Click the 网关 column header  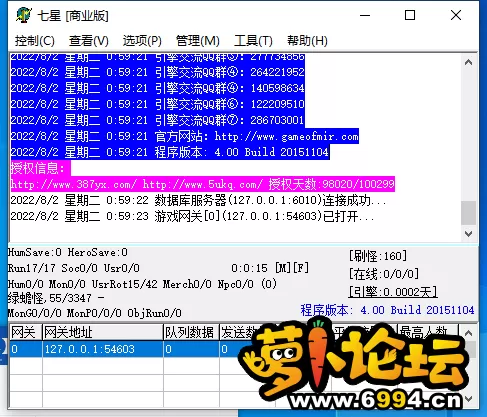[x=26, y=332]
